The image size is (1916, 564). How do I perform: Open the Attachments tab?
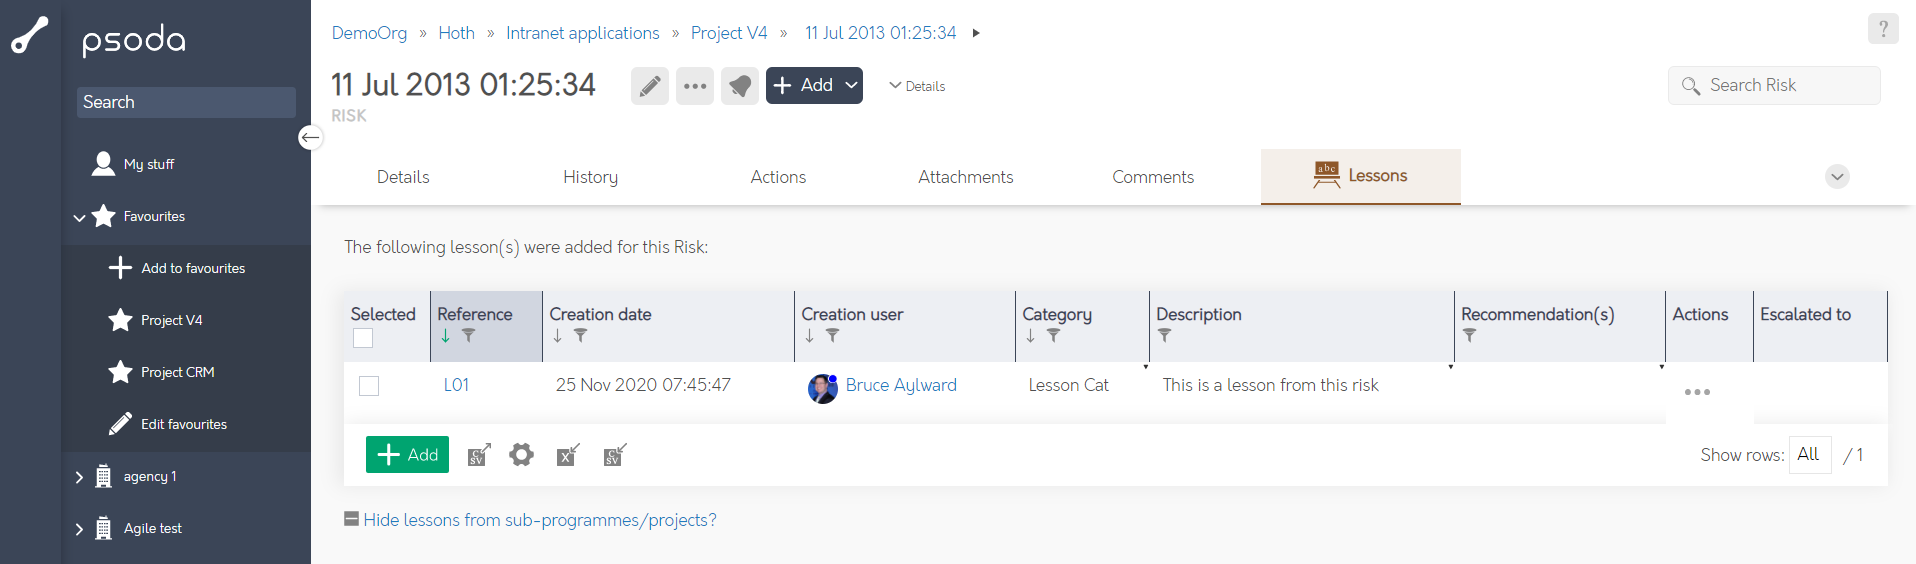point(965,177)
